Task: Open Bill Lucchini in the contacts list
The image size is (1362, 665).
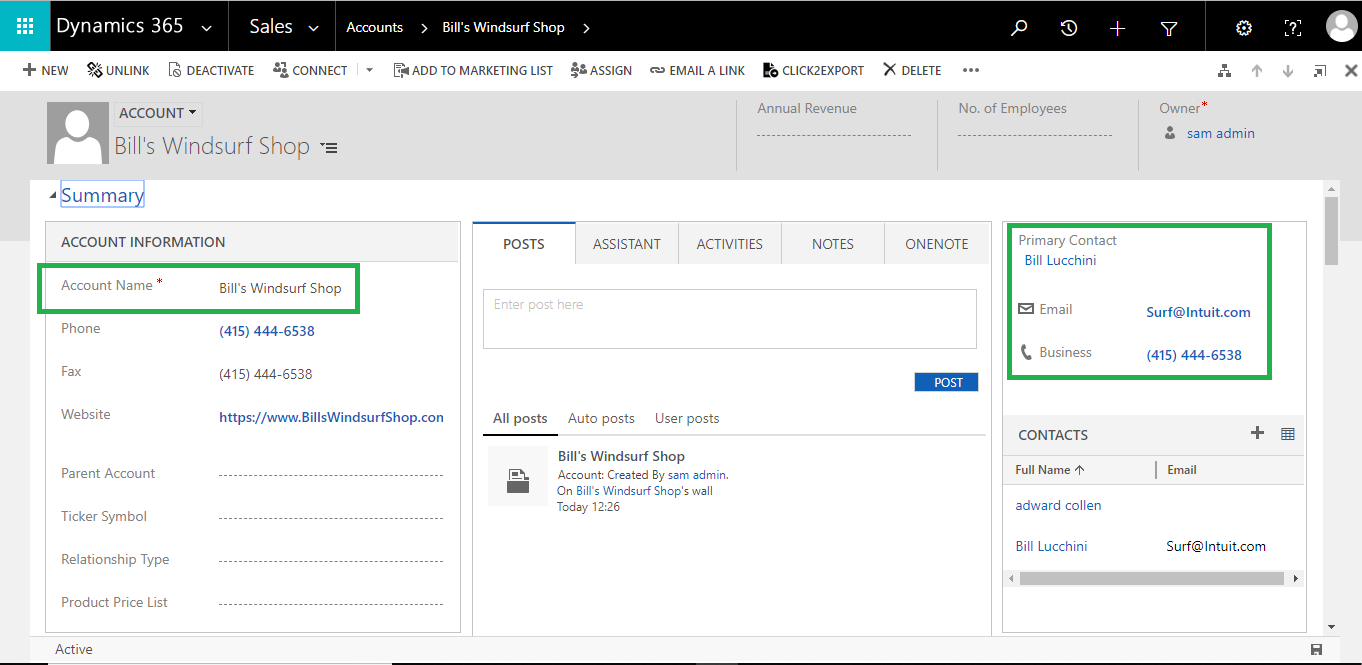Action: click(1051, 546)
